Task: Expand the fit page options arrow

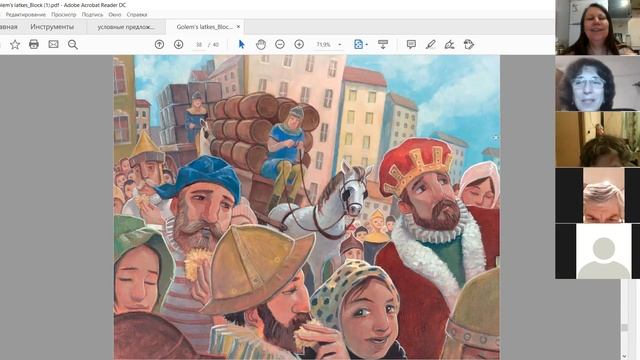Action: coord(367,44)
